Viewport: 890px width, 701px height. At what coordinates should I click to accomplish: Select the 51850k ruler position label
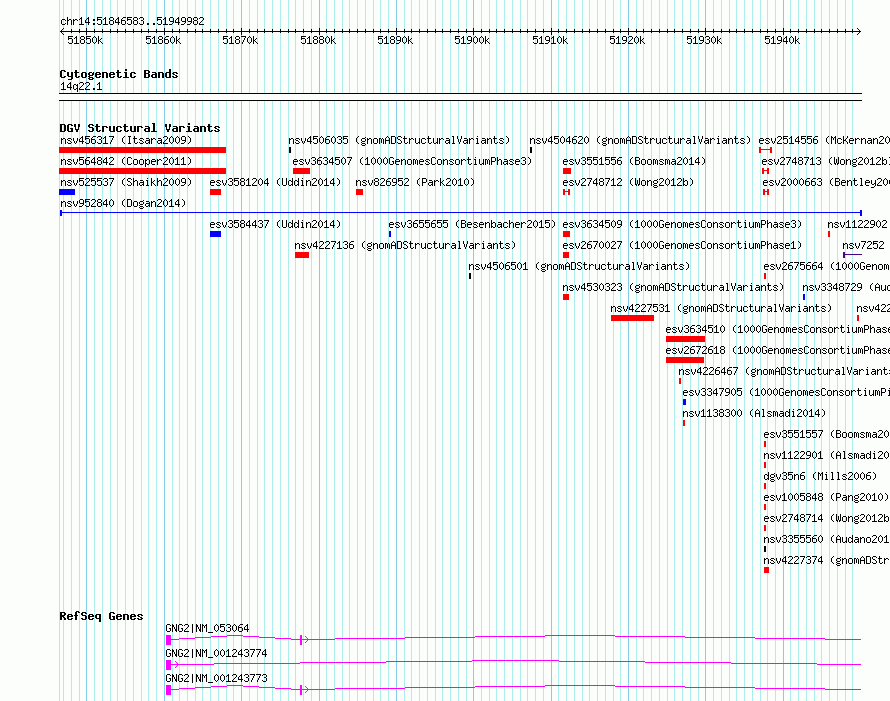[x=85, y=40]
